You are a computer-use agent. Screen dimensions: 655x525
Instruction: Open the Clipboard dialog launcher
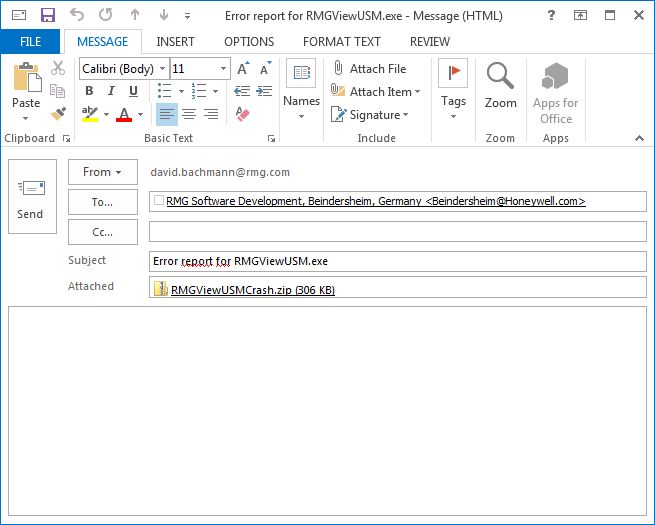click(66, 139)
